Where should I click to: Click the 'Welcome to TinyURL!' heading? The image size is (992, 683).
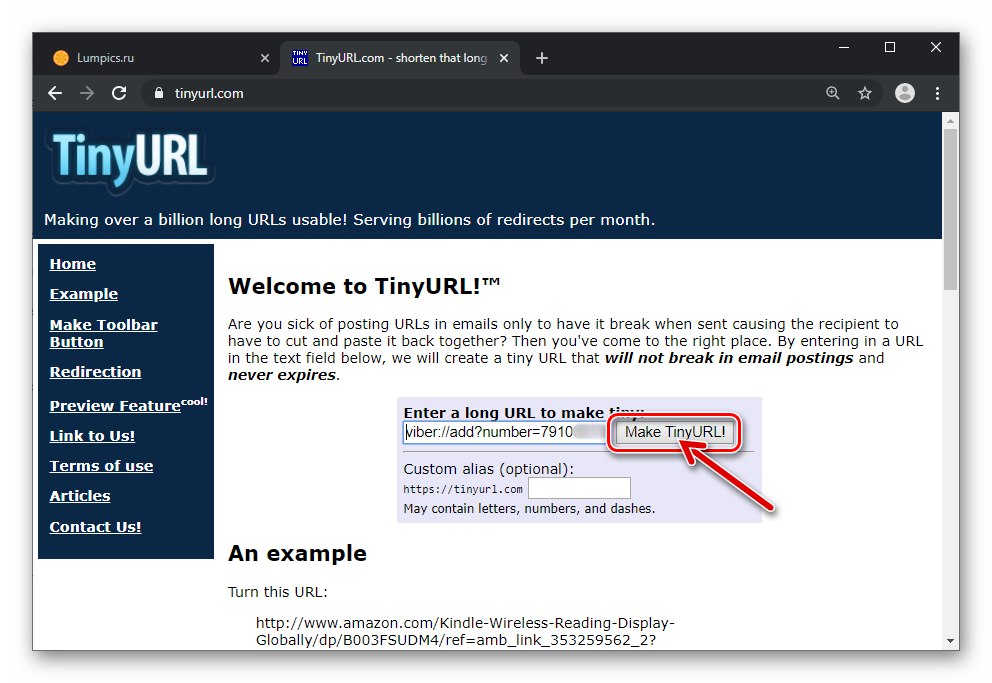tap(364, 286)
